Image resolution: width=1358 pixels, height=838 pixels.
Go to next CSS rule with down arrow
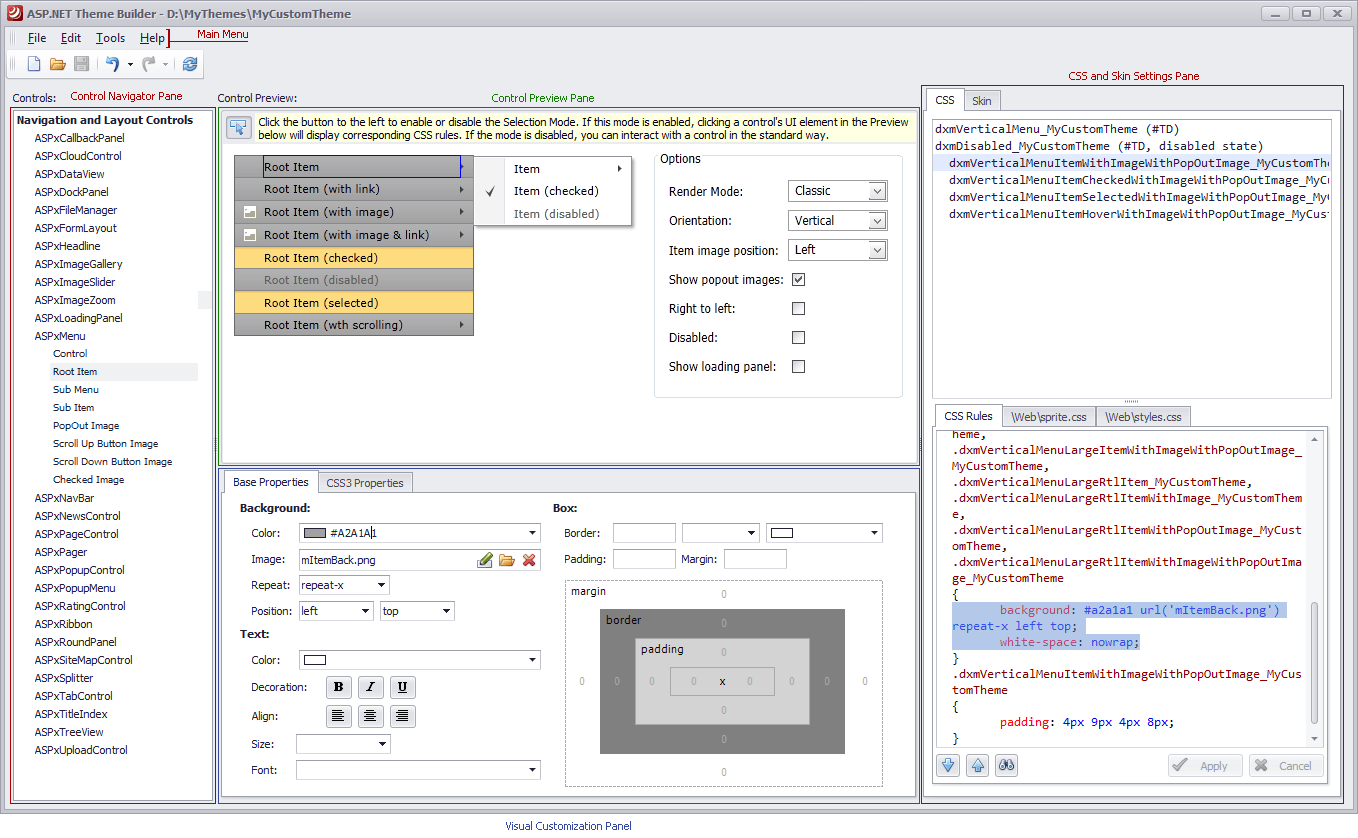point(949,765)
